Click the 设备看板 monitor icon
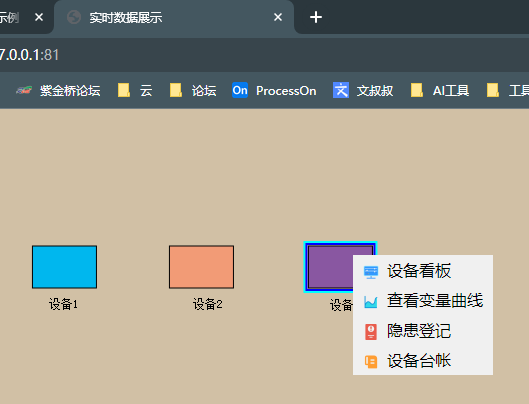This screenshot has height=404, width=529. coord(371,272)
